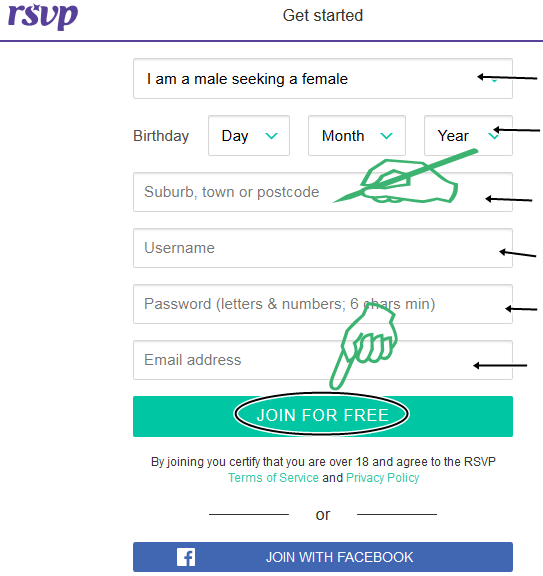Click the Get started heading
The image size is (543, 576).
point(323,16)
